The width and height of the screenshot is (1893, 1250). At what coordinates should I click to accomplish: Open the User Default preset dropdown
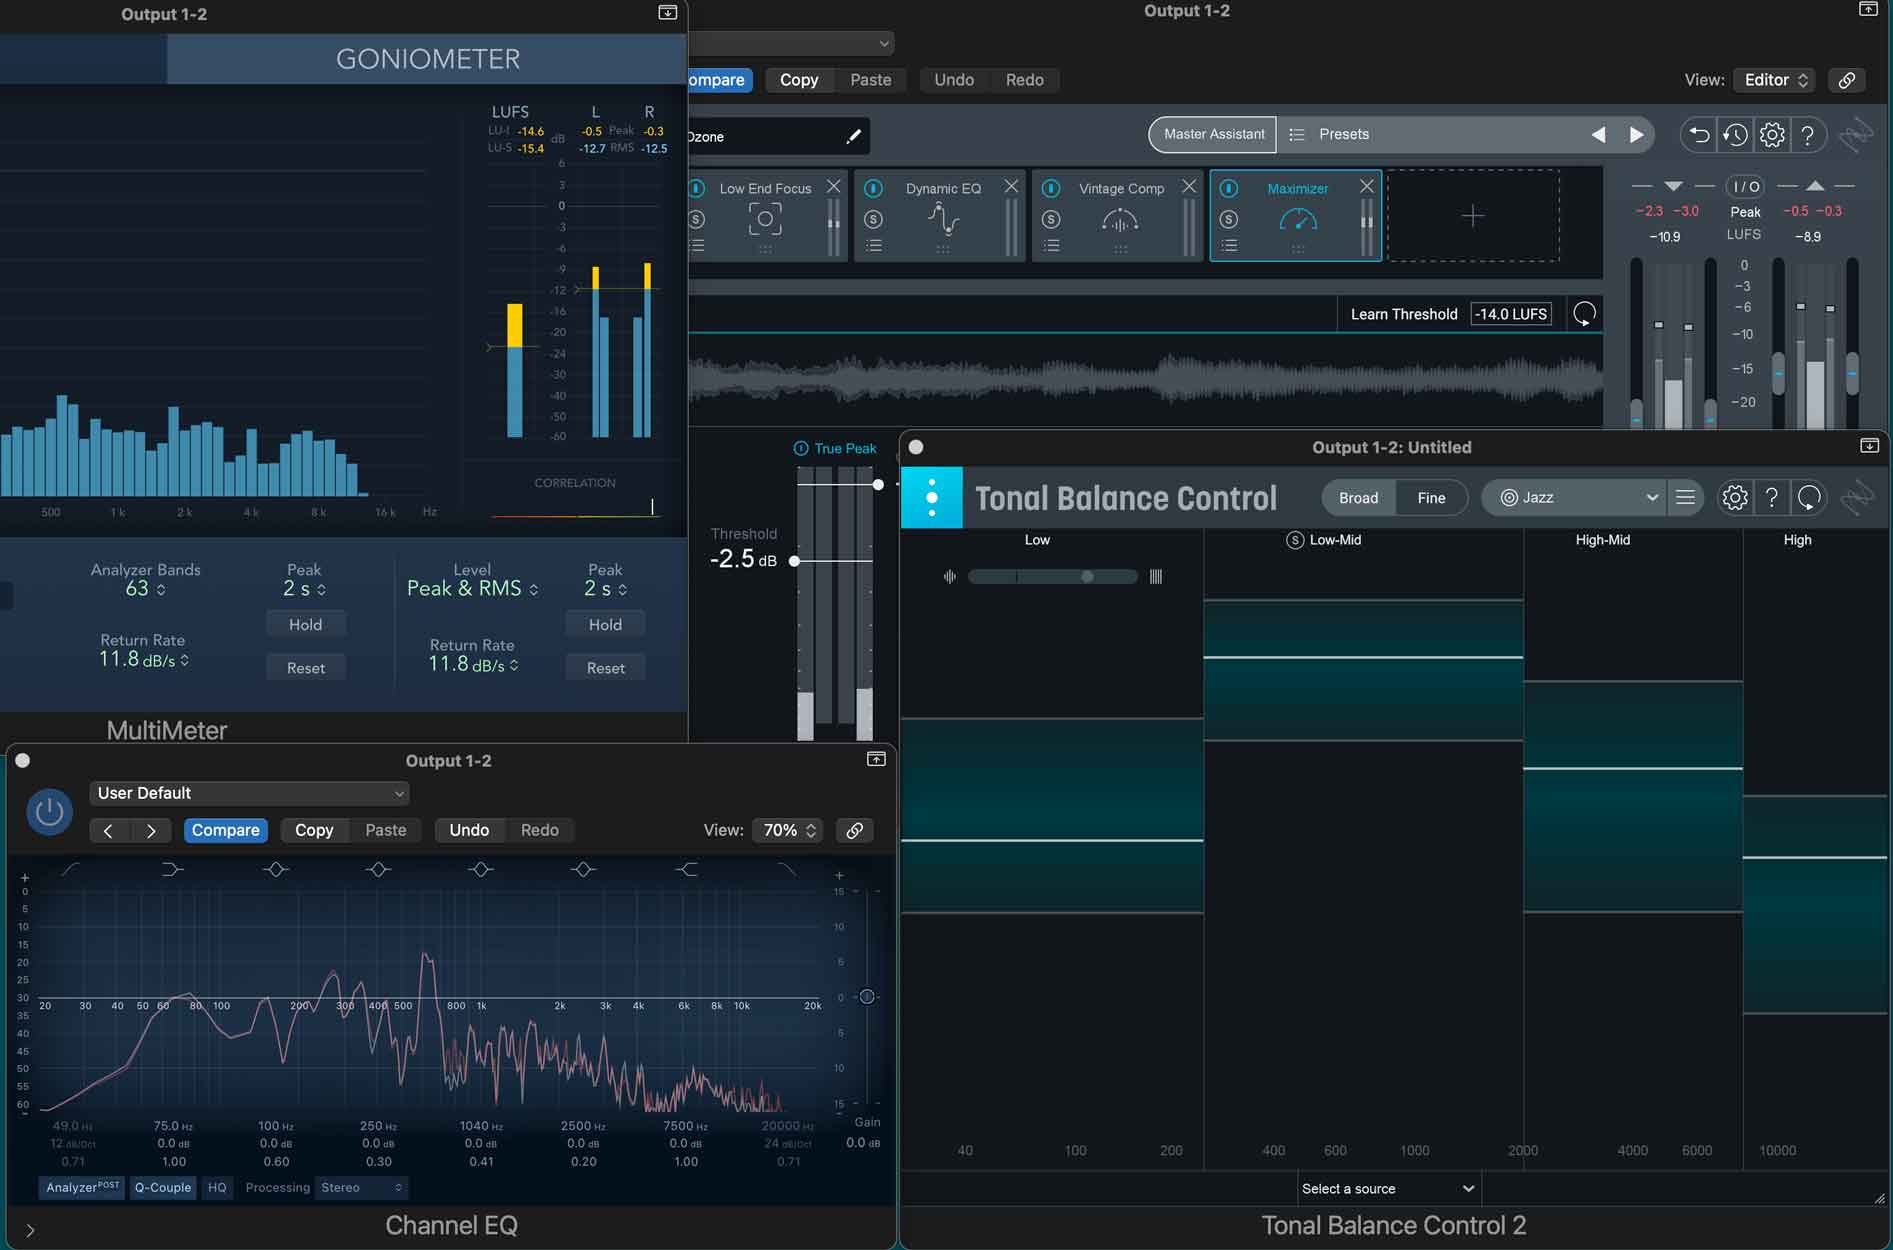249,793
